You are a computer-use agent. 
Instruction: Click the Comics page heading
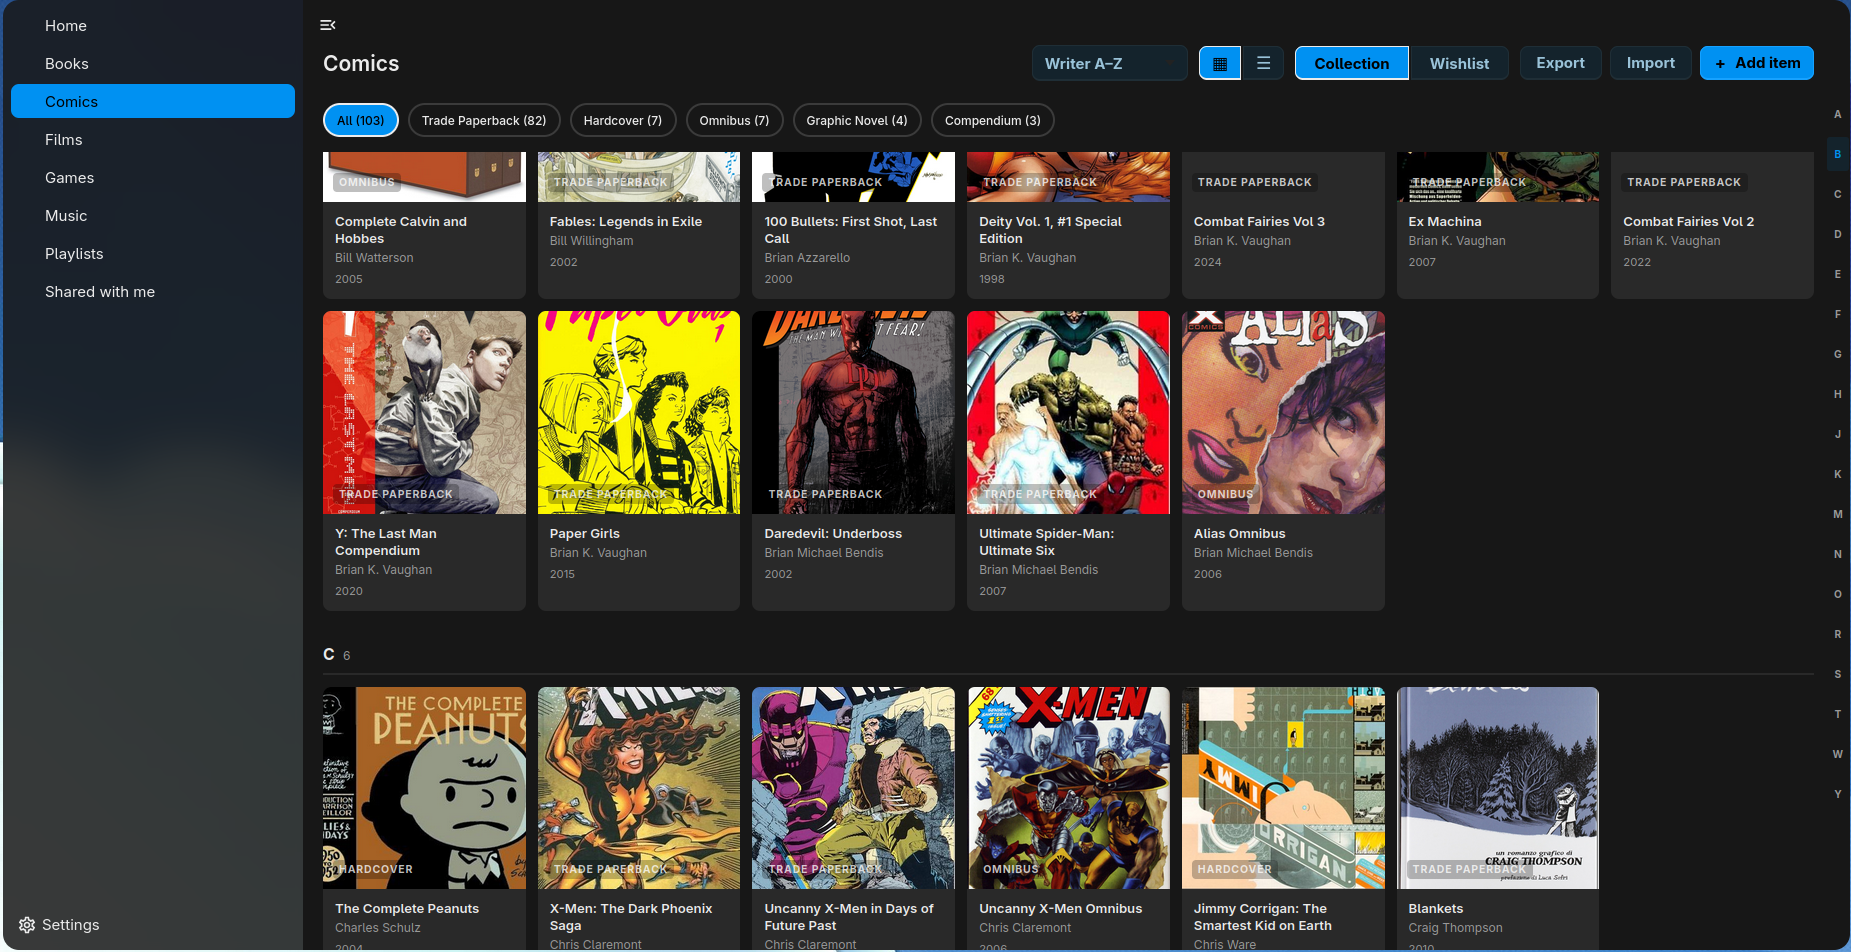point(361,63)
